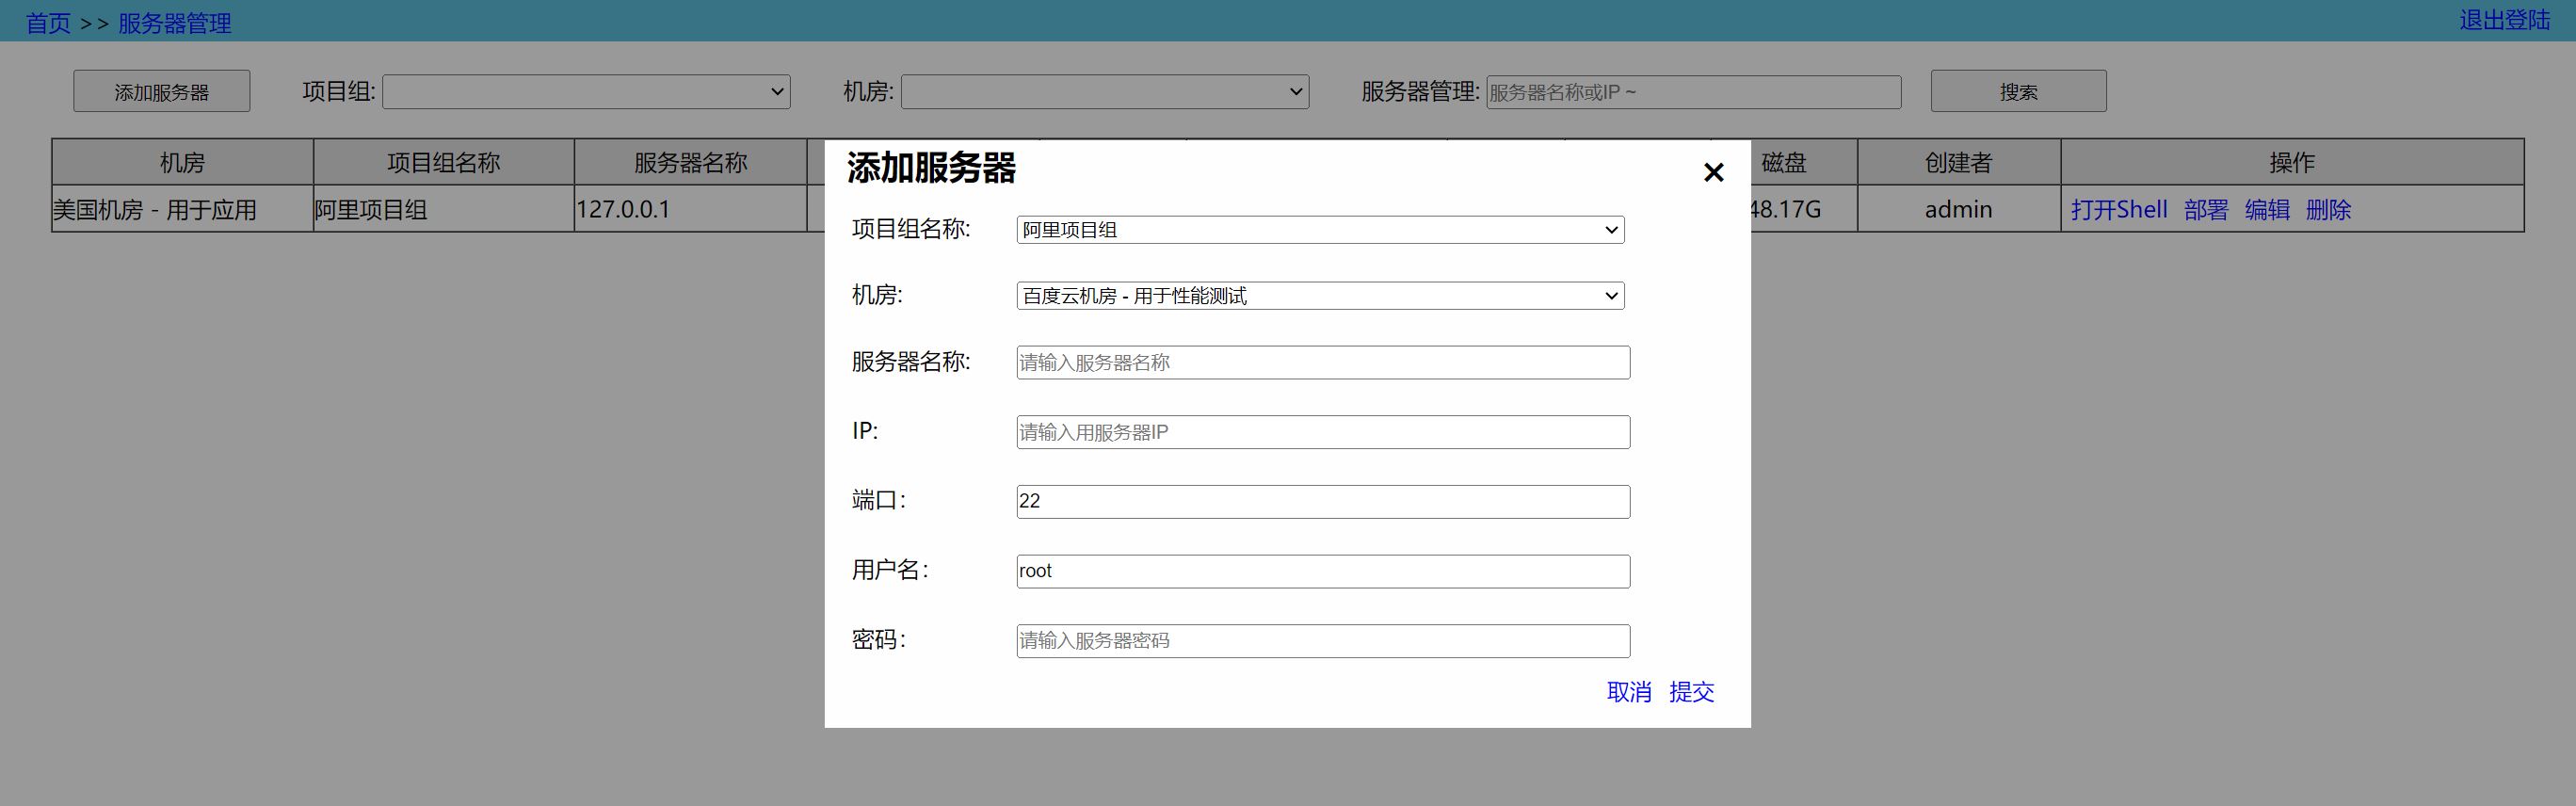Image resolution: width=2576 pixels, height=806 pixels.
Task: Go to 首页 in breadcrumb
Action: 48,23
